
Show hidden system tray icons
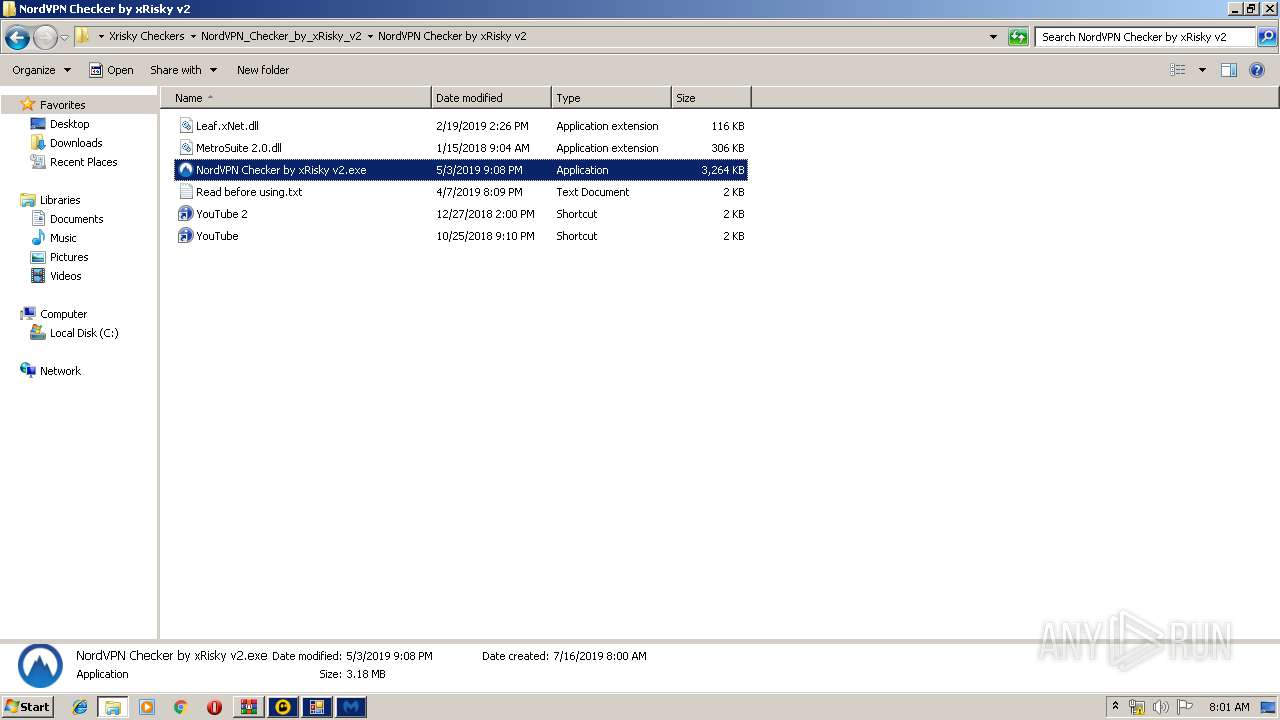[1116, 707]
